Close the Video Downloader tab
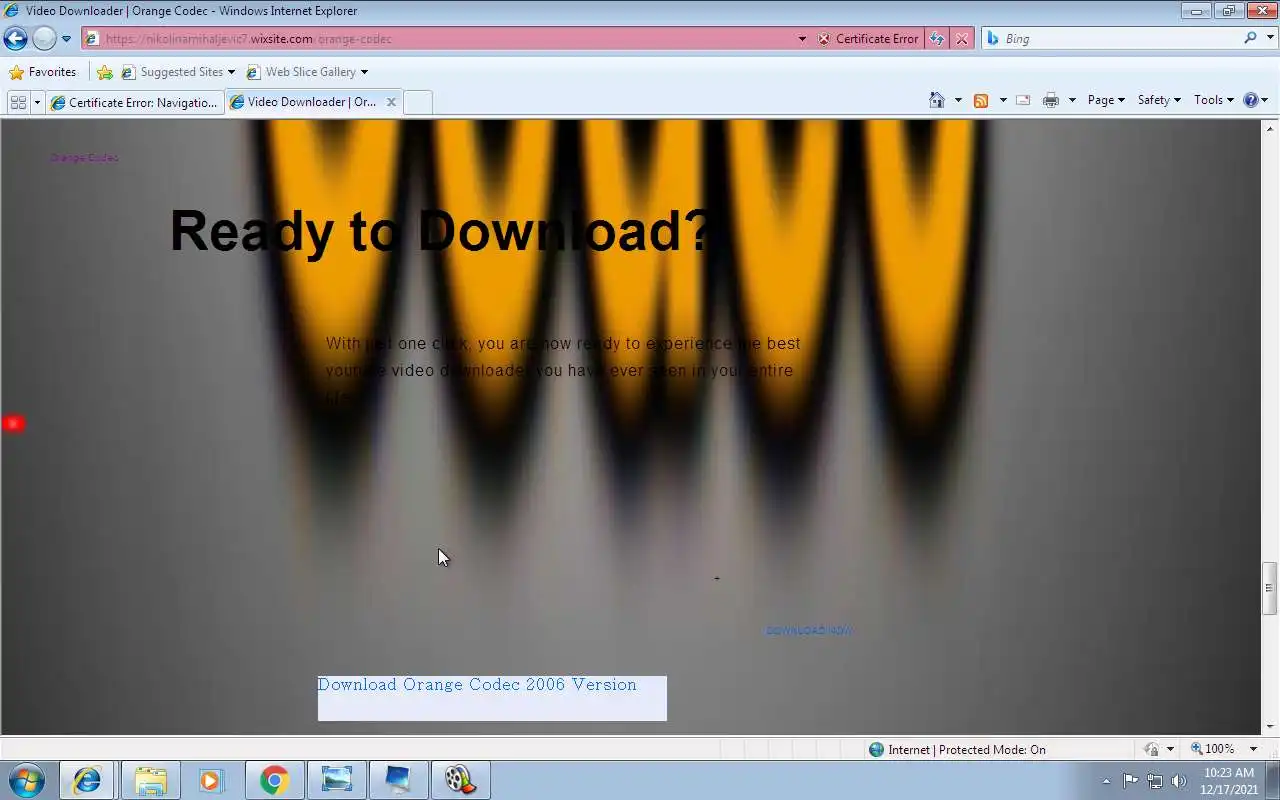 click(391, 102)
